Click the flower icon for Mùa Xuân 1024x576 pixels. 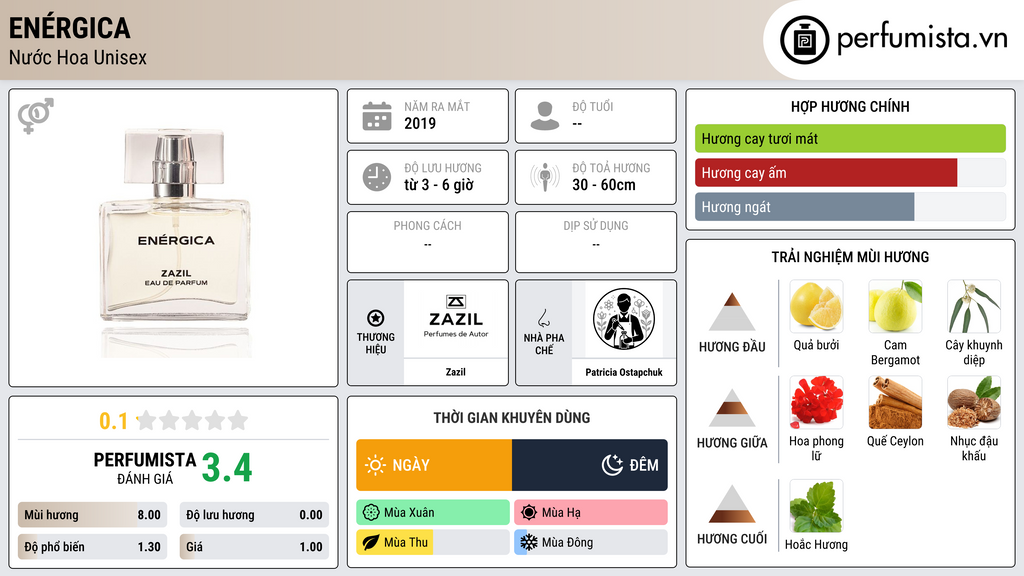[x=371, y=513]
